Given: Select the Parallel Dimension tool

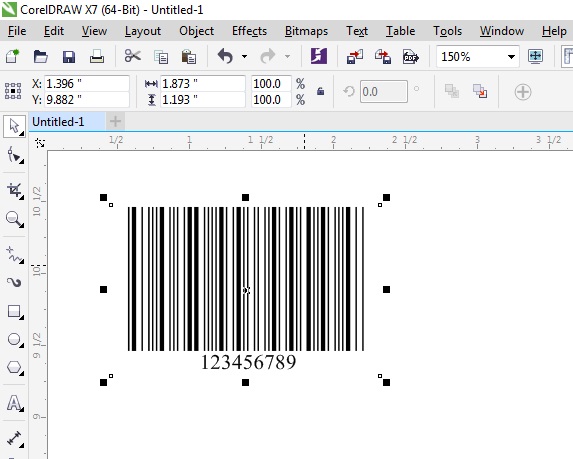Looking at the screenshot, I should point(15,439).
